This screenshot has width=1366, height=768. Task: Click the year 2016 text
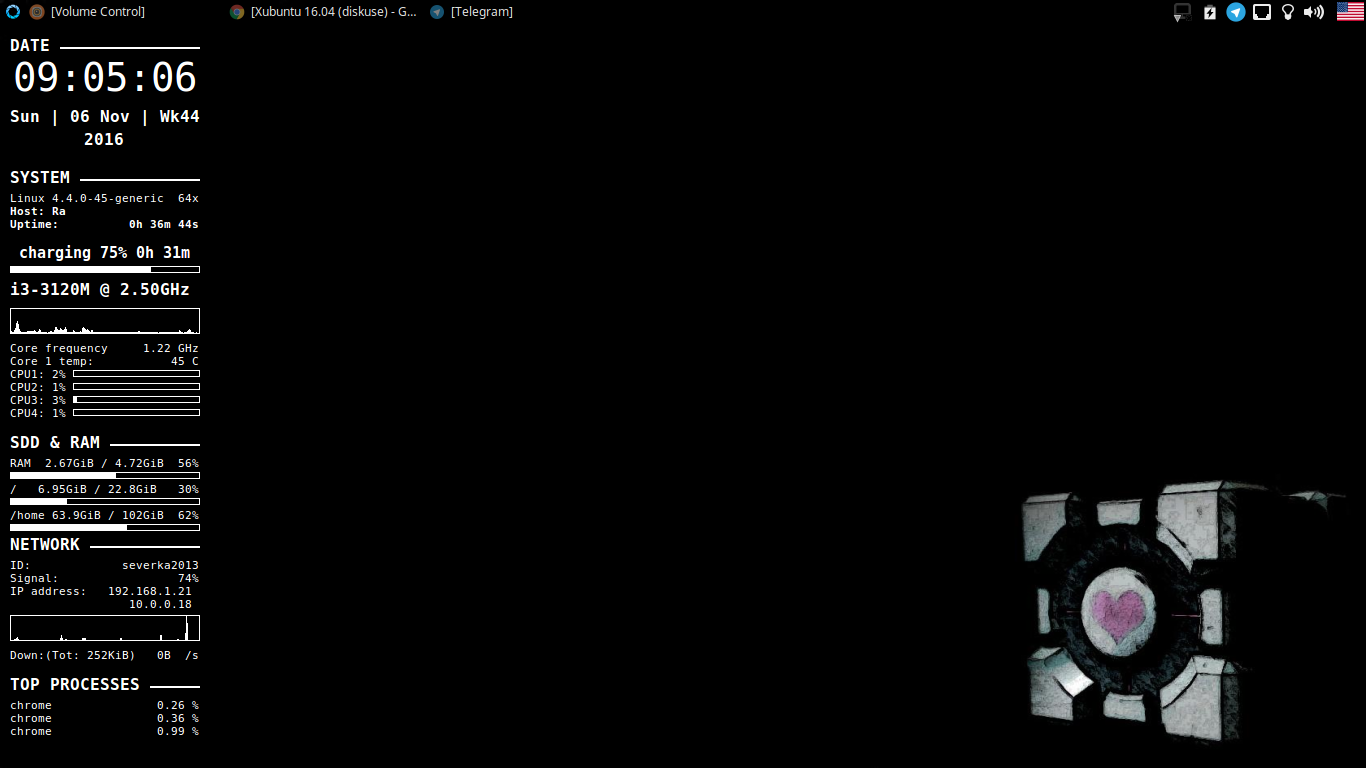(x=104, y=140)
